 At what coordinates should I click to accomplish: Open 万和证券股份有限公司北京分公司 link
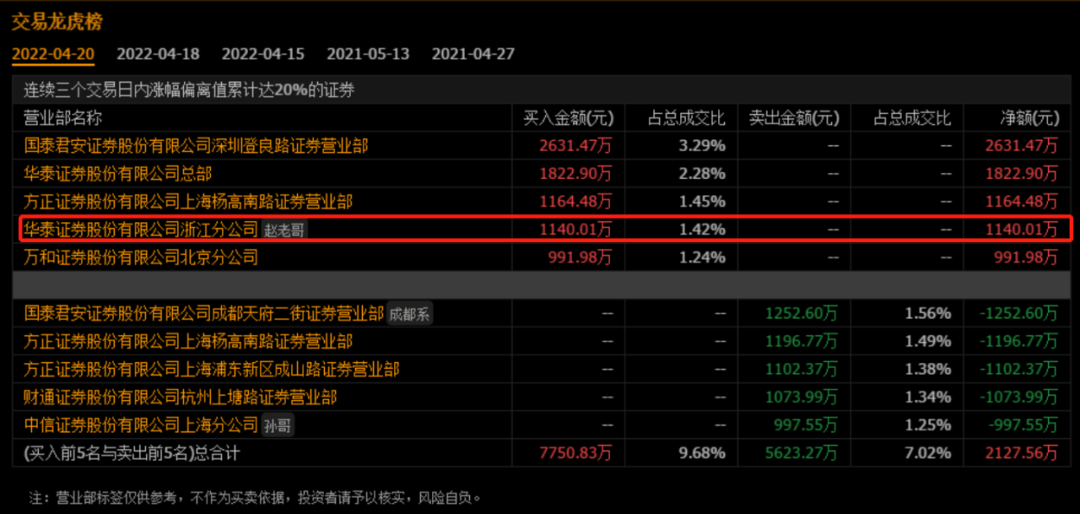(x=141, y=258)
